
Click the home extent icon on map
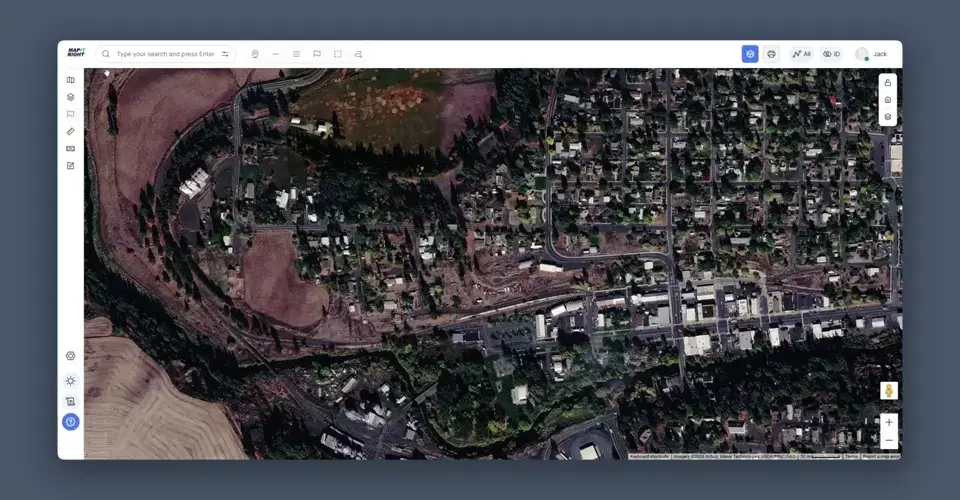pos(888,100)
